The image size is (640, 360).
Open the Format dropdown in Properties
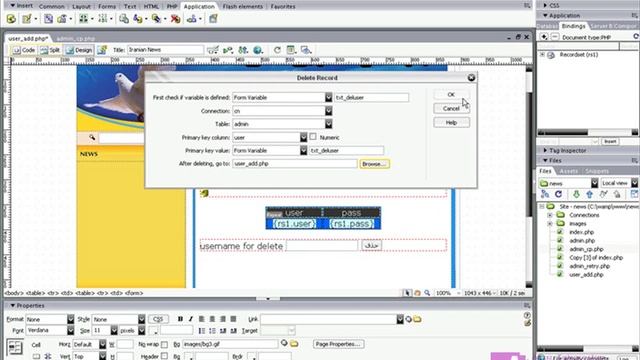[x=70, y=319]
